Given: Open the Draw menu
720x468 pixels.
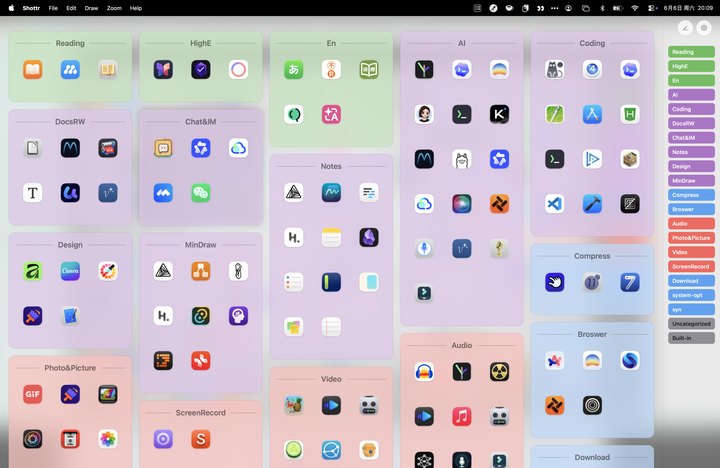Looking at the screenshot, I should (x=91, y=8).
